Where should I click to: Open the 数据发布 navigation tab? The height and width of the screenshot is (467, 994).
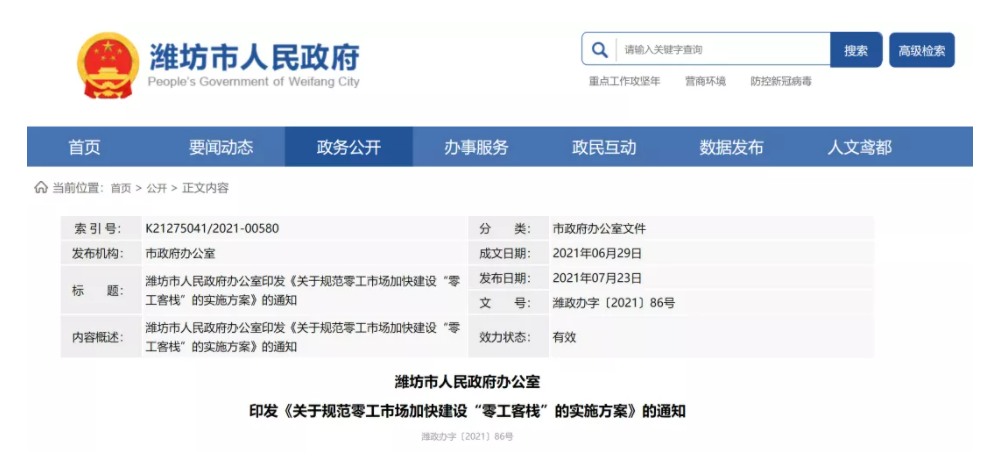pos(731,147)
